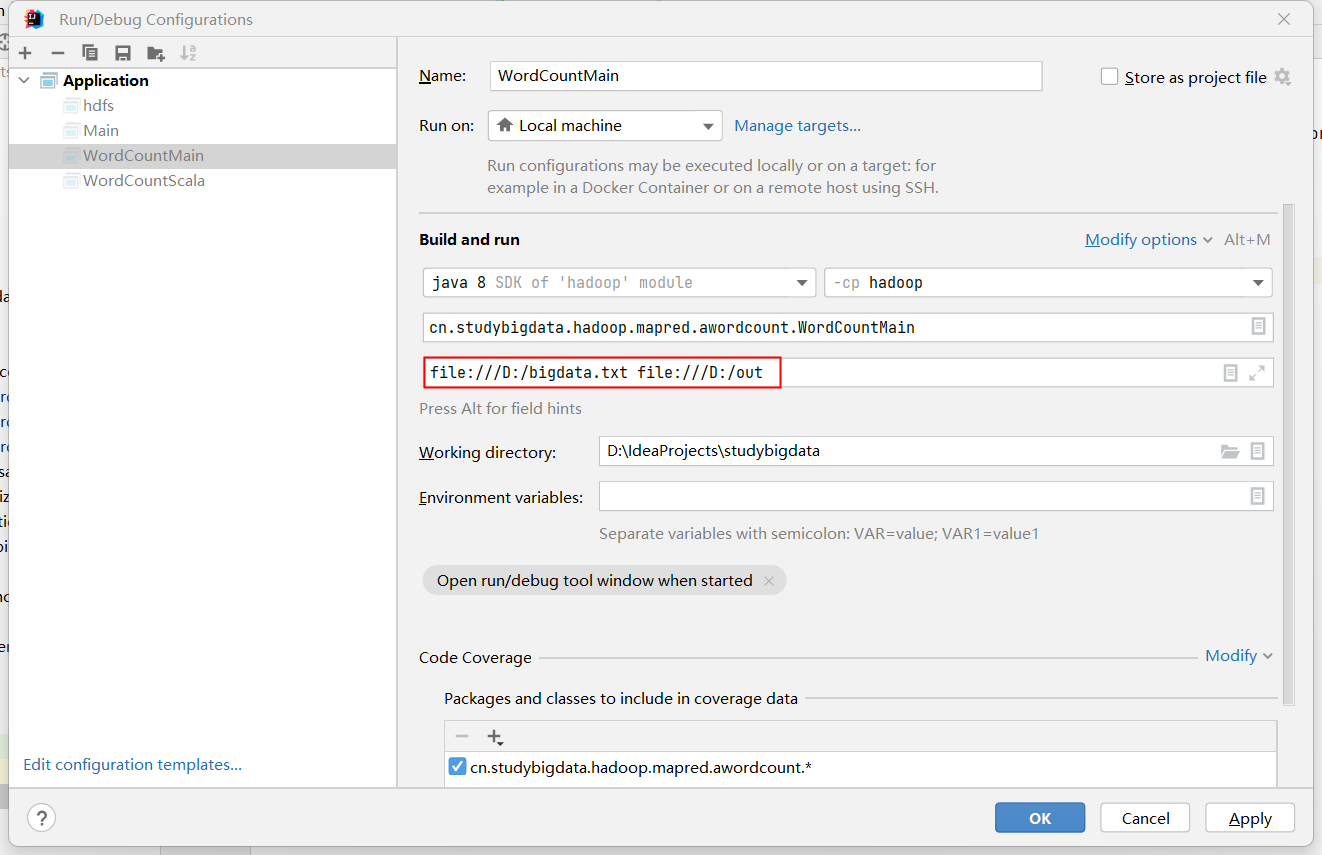Screen dimensions: 1322x855
Task: Open the Help question mark icon
Action: click(41, 818)
